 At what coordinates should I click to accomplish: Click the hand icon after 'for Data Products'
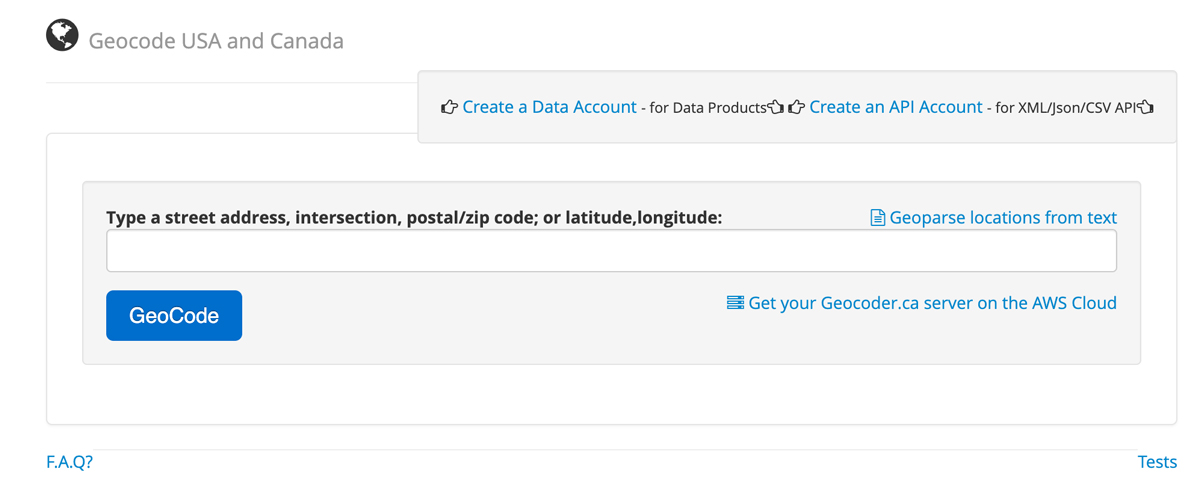point(775,107)
